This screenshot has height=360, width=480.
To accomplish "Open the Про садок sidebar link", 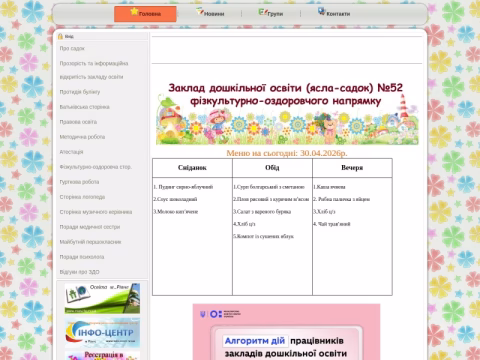I will [72, 49].
